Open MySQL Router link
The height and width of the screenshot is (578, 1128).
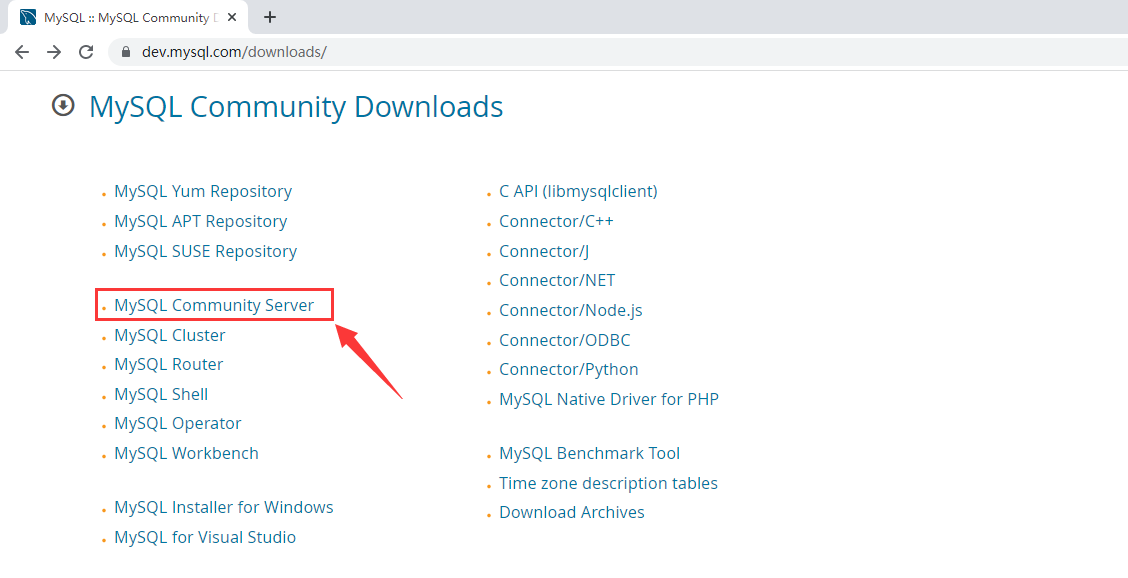click(168, 364)
